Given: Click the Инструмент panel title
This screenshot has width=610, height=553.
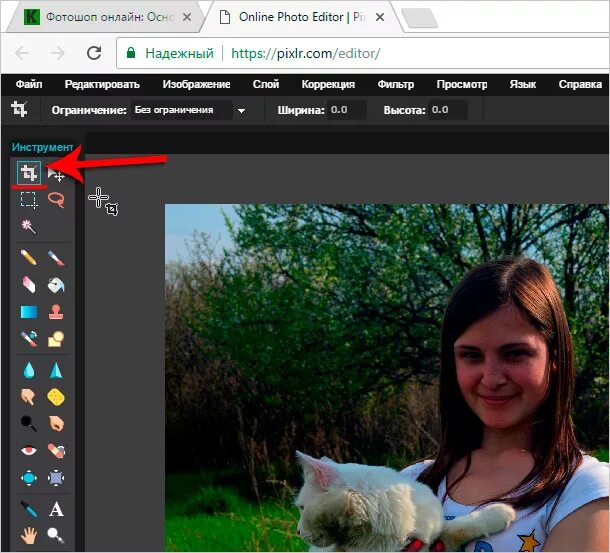Looking at the screenshot, I should tap(42, 147).
